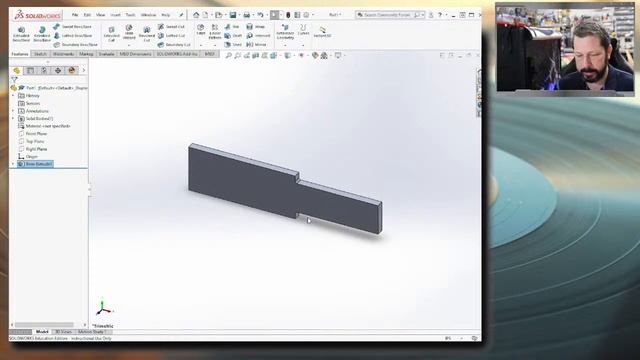
Task: Expand the History tree node
Action: pyautogui.click(x=13, y=96)
